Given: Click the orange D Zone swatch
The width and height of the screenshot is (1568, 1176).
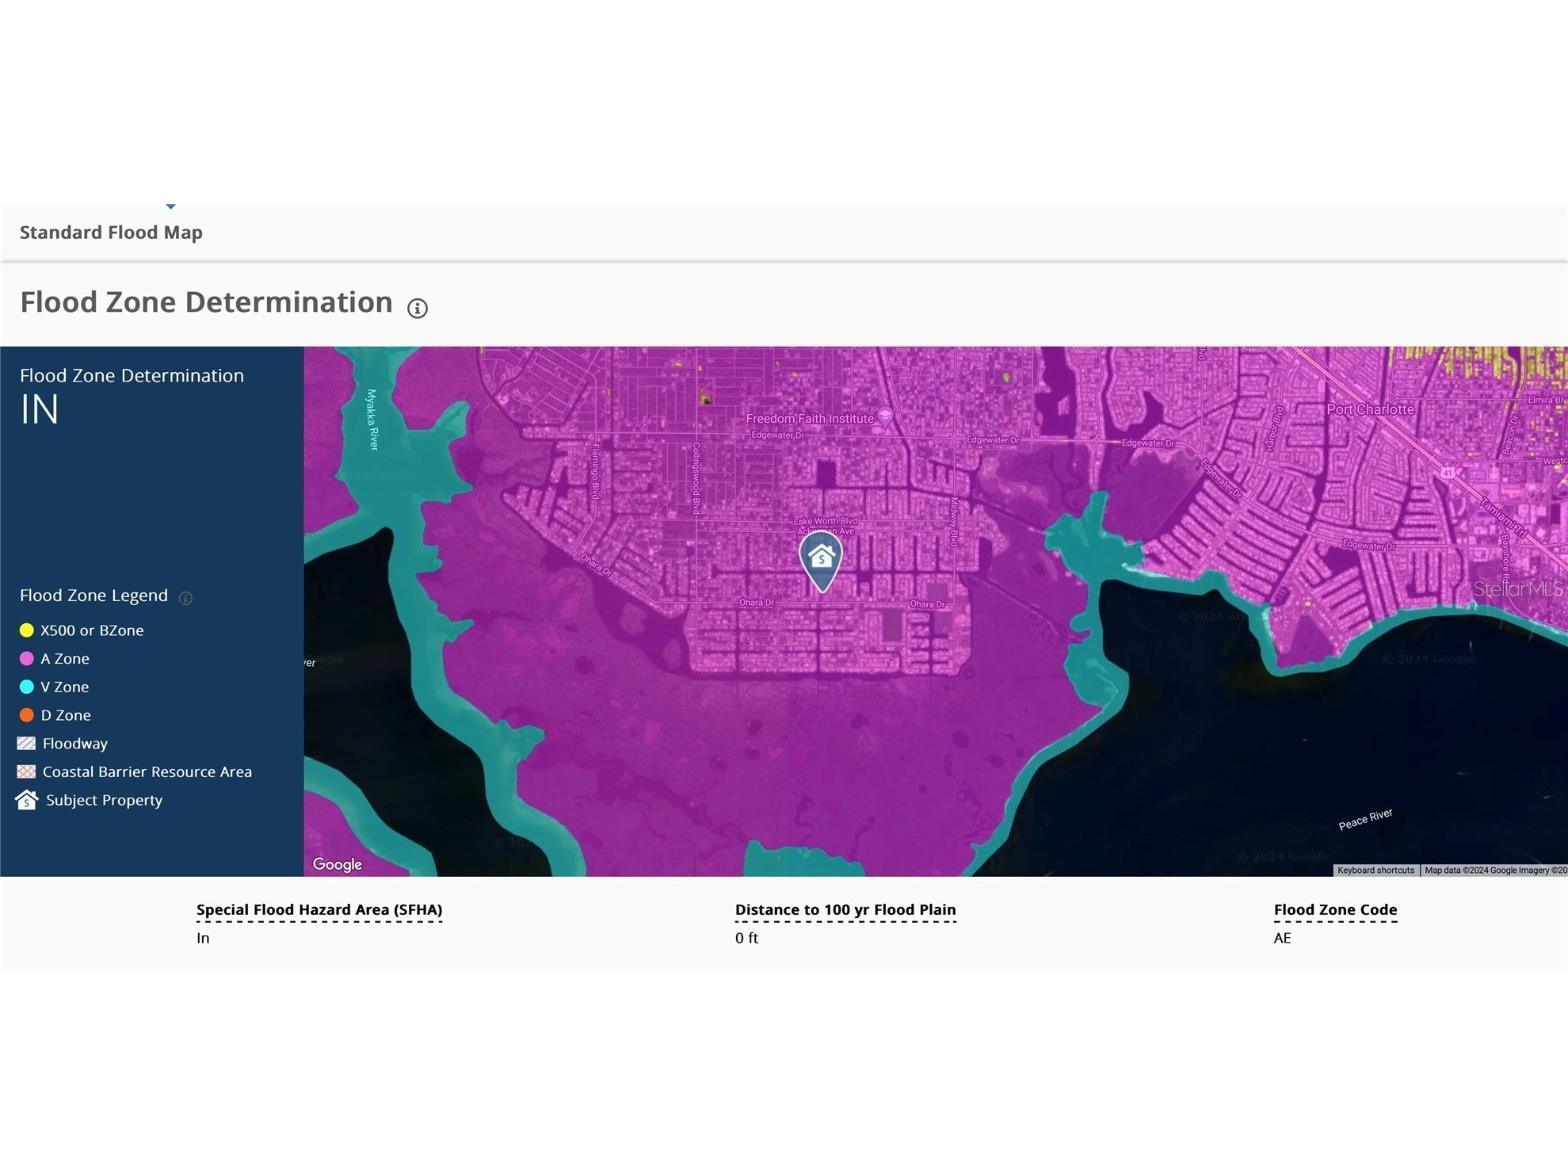Looking at the screenshot, I should click(x=27, y=715).
